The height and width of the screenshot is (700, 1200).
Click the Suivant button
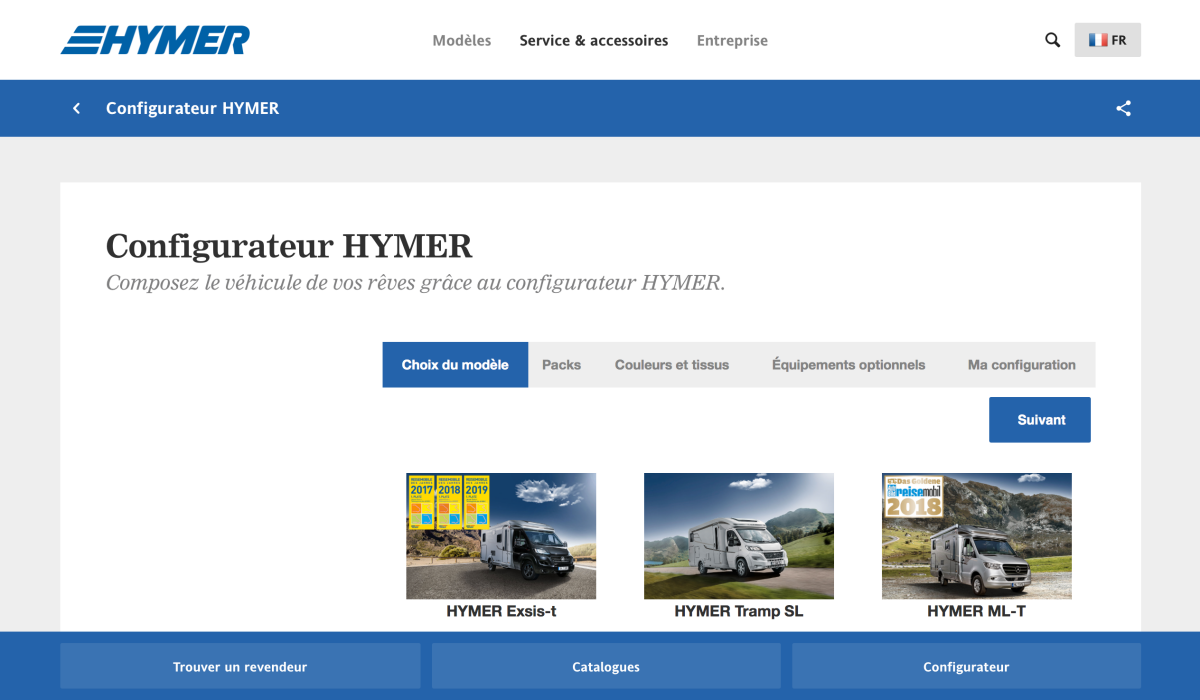tap(1040, 420)
